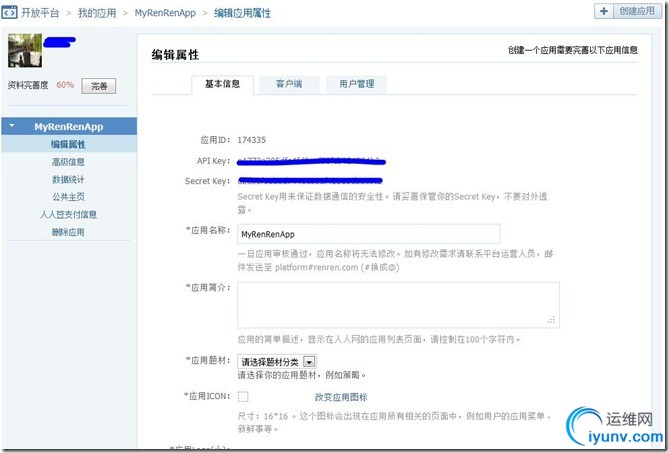Click the 资料完善度 label

[x=28, y=85]
